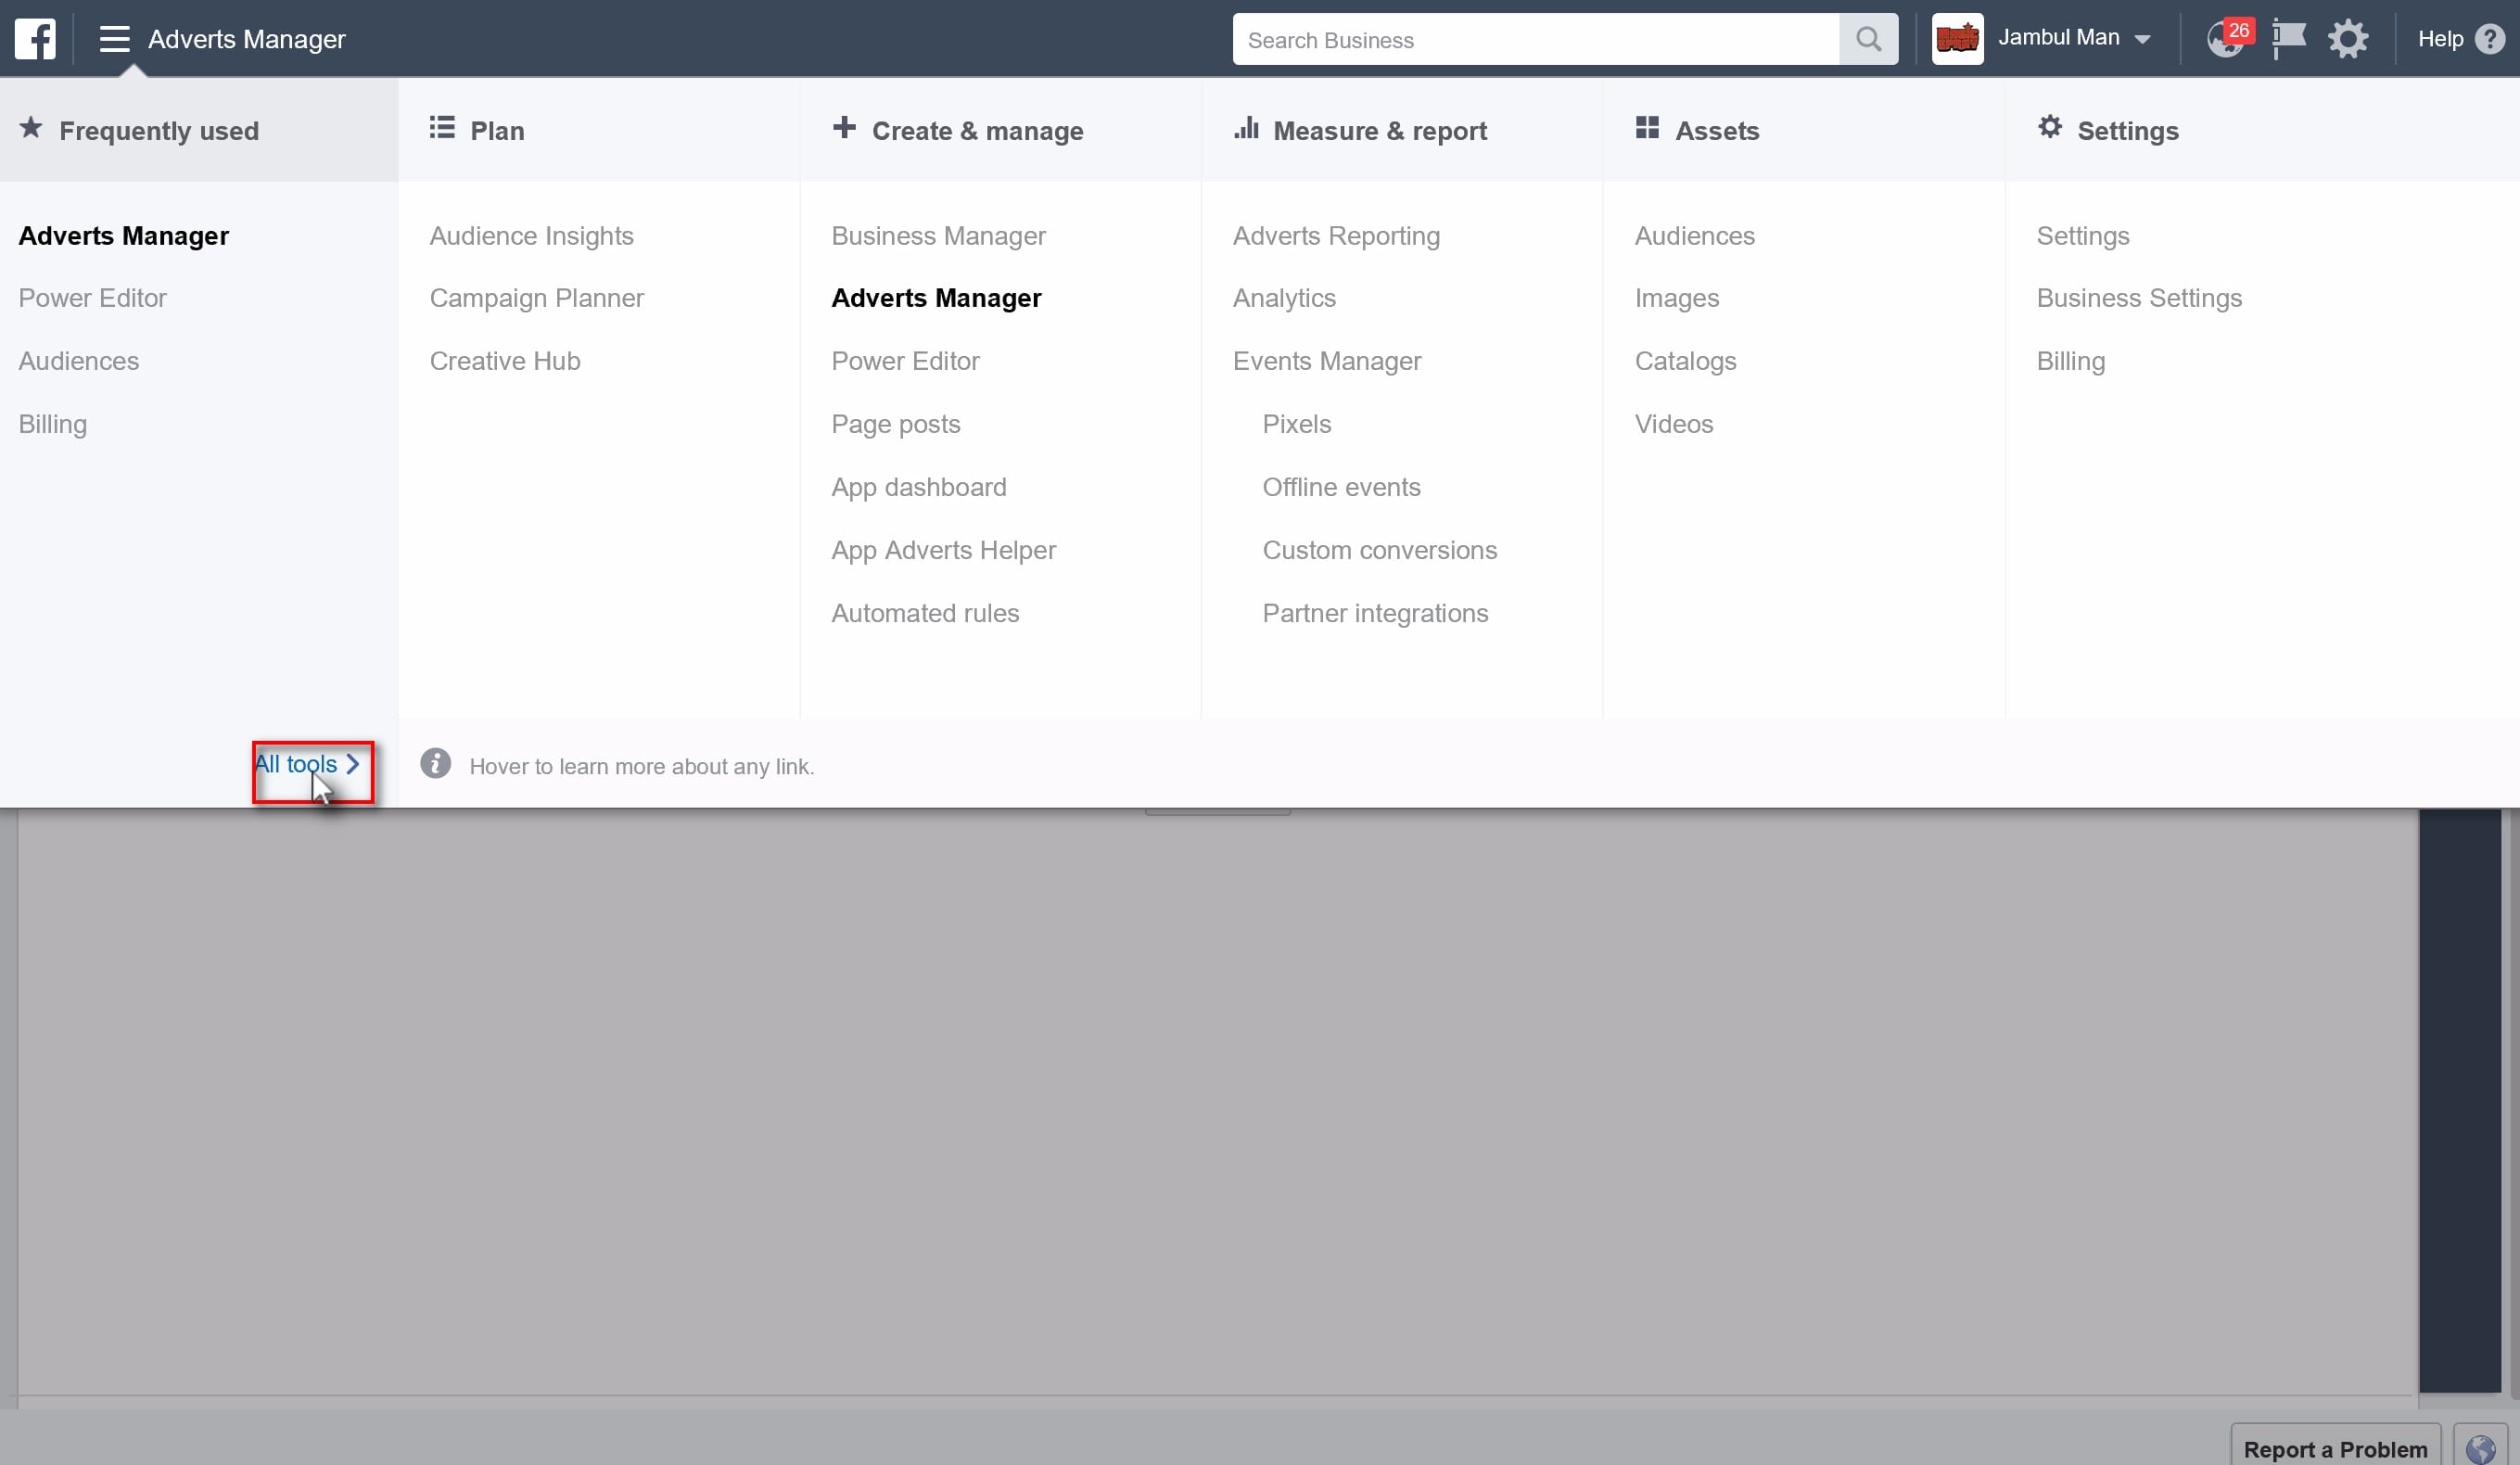Open Adverts Manager under Frequently used
The image size is (2520, 1465).
coord(124,236)
